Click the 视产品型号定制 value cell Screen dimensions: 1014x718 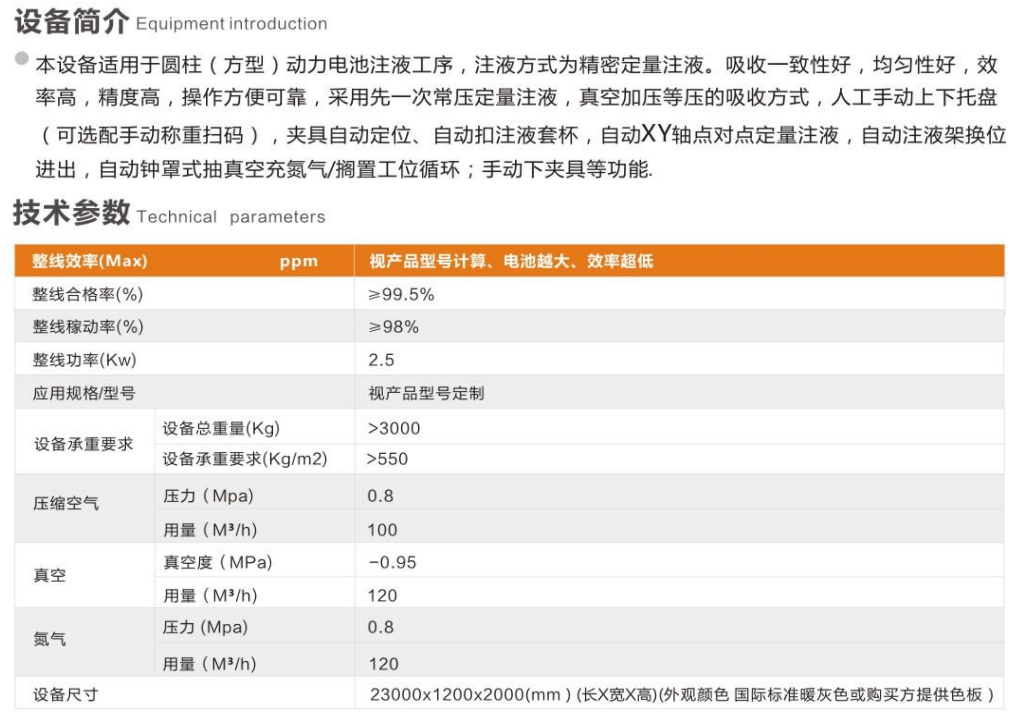tap(426, 393)
